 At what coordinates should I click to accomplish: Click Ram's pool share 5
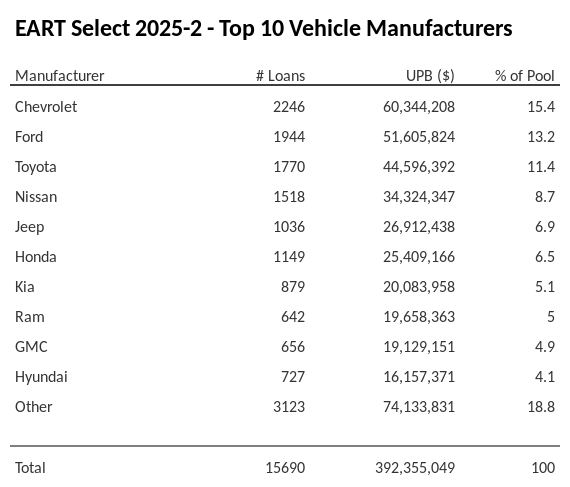coord(551,317)
